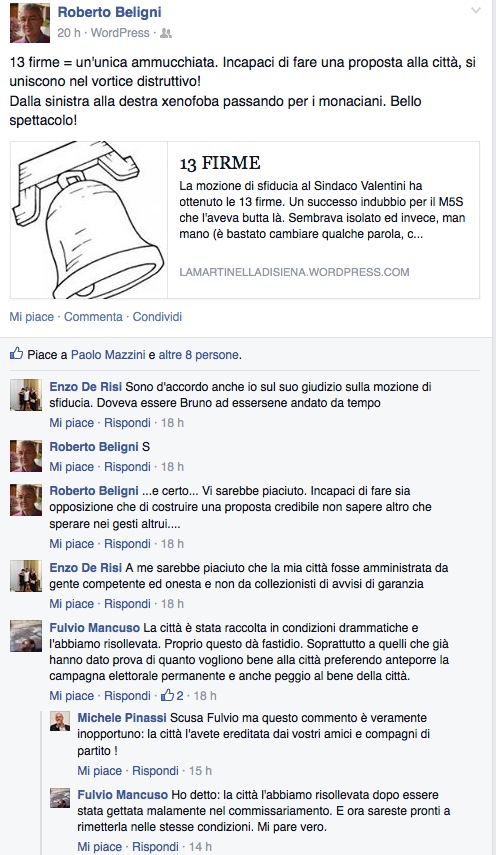Open the WordPress source link in post header
496x855 pixels.
[x=120, y=33]
